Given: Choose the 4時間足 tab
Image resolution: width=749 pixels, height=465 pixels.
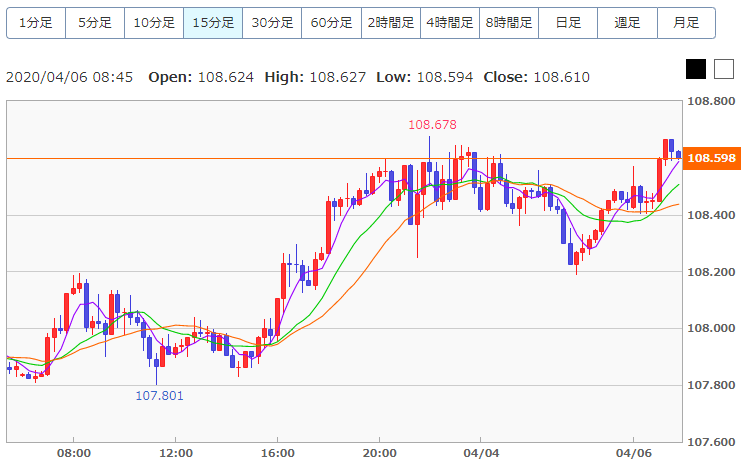Looking at the screenshot, I should click(x=450, y=22).
